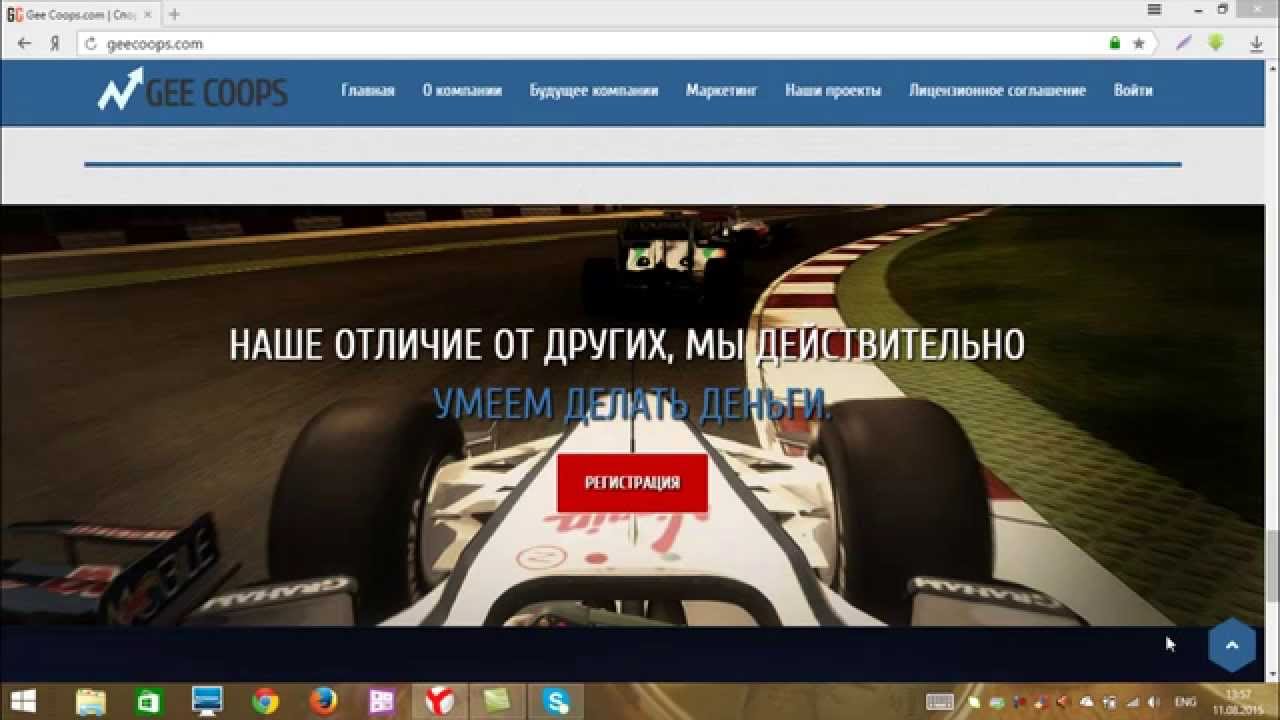Open the green notes app in taskbar
The width and height of the screenshot is (1280, 720).
click(x=498, y=700)
